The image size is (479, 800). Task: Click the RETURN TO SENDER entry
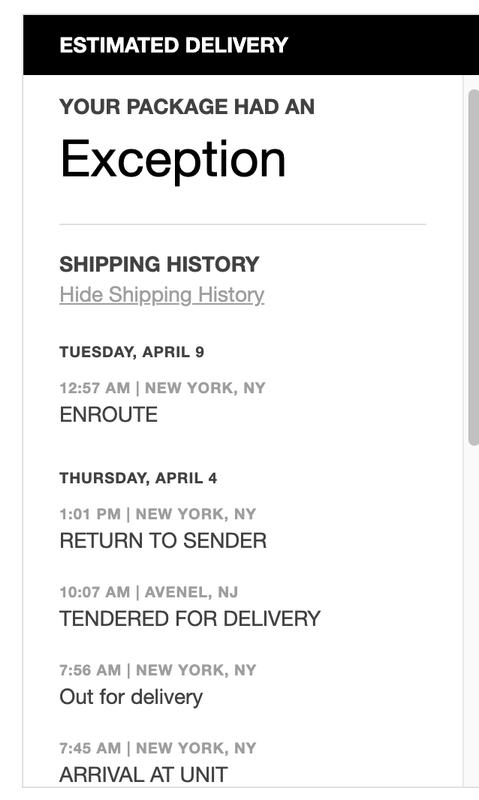point(163,541)
